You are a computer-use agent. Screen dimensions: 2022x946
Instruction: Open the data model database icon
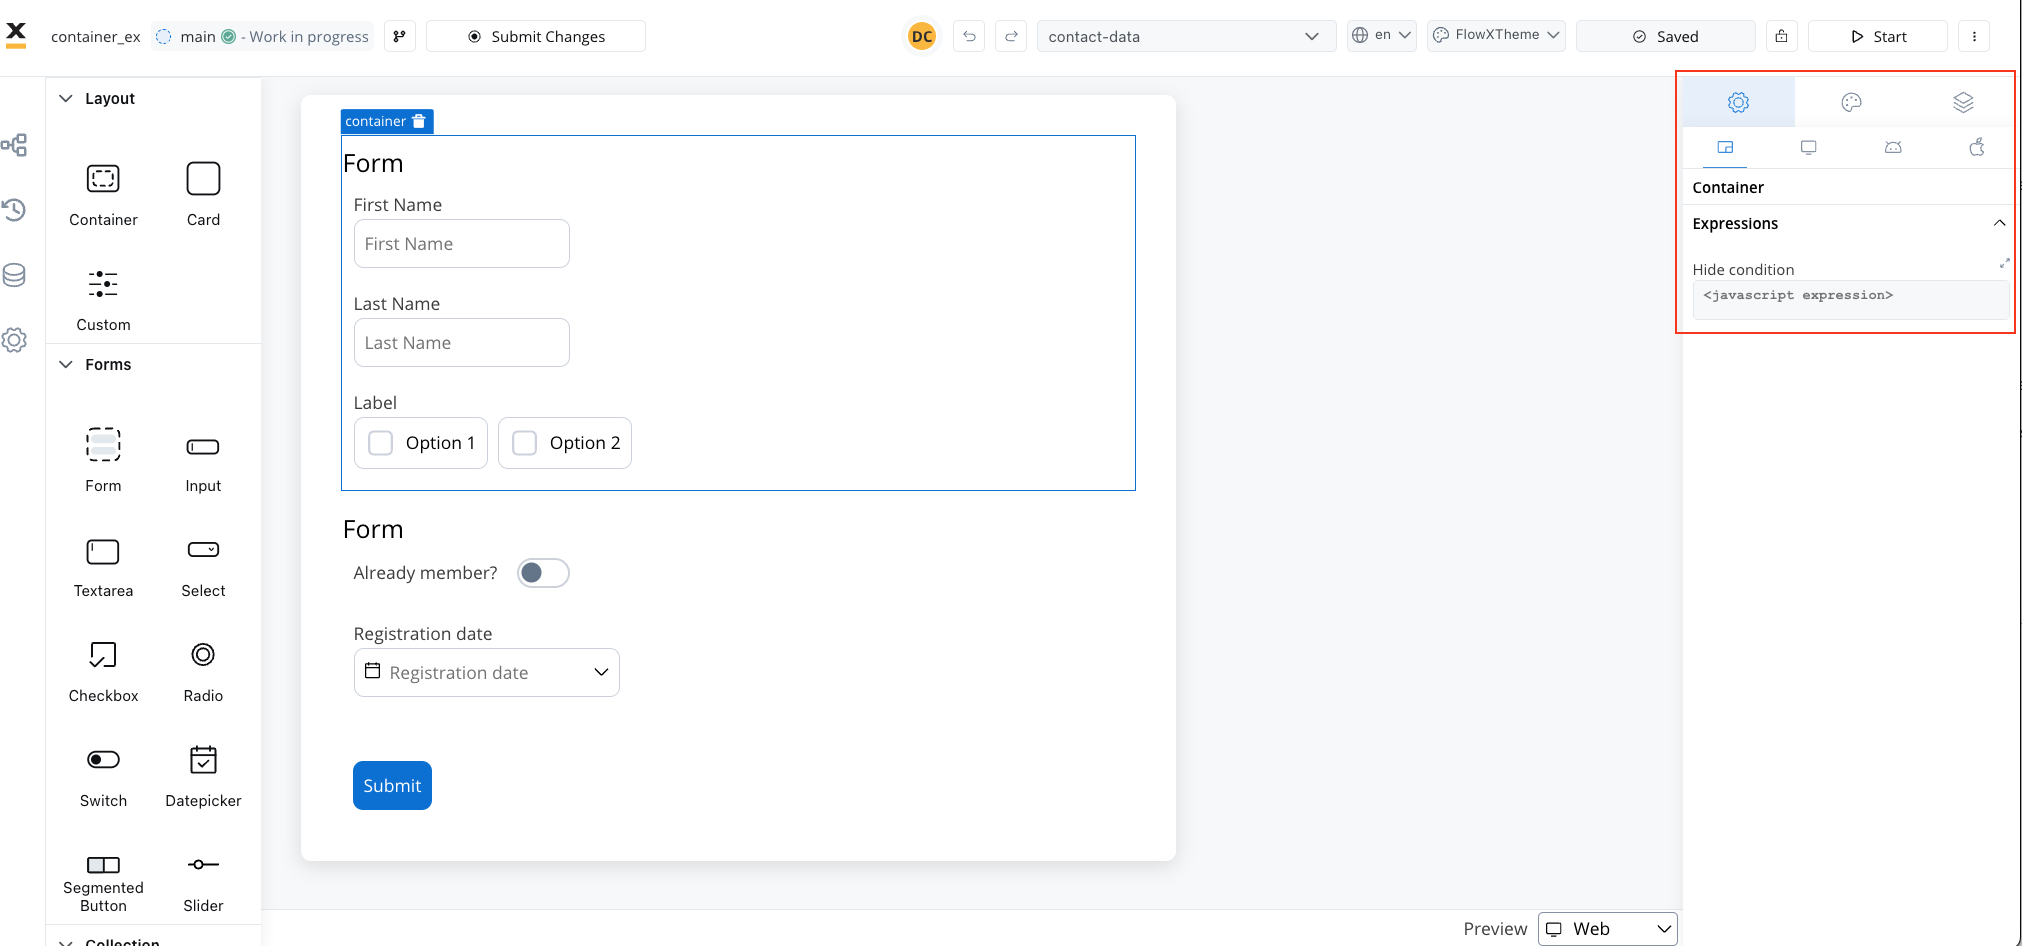click(x=14, y=275)
